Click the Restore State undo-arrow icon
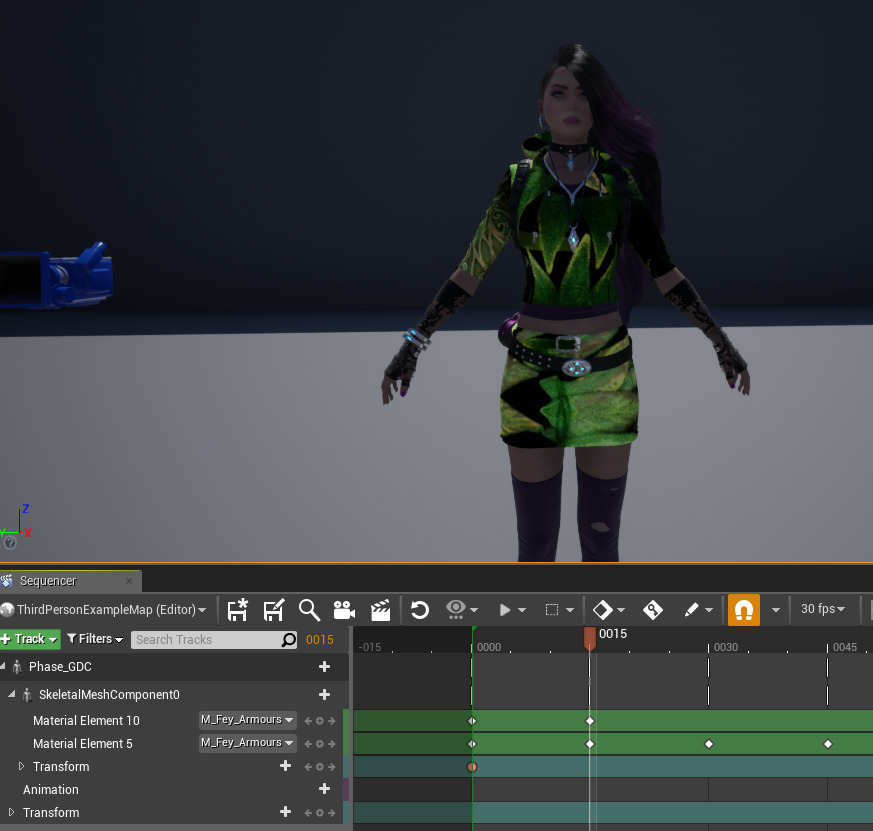The height and width of the screenshot is (831, 873). tap(420, 610)
